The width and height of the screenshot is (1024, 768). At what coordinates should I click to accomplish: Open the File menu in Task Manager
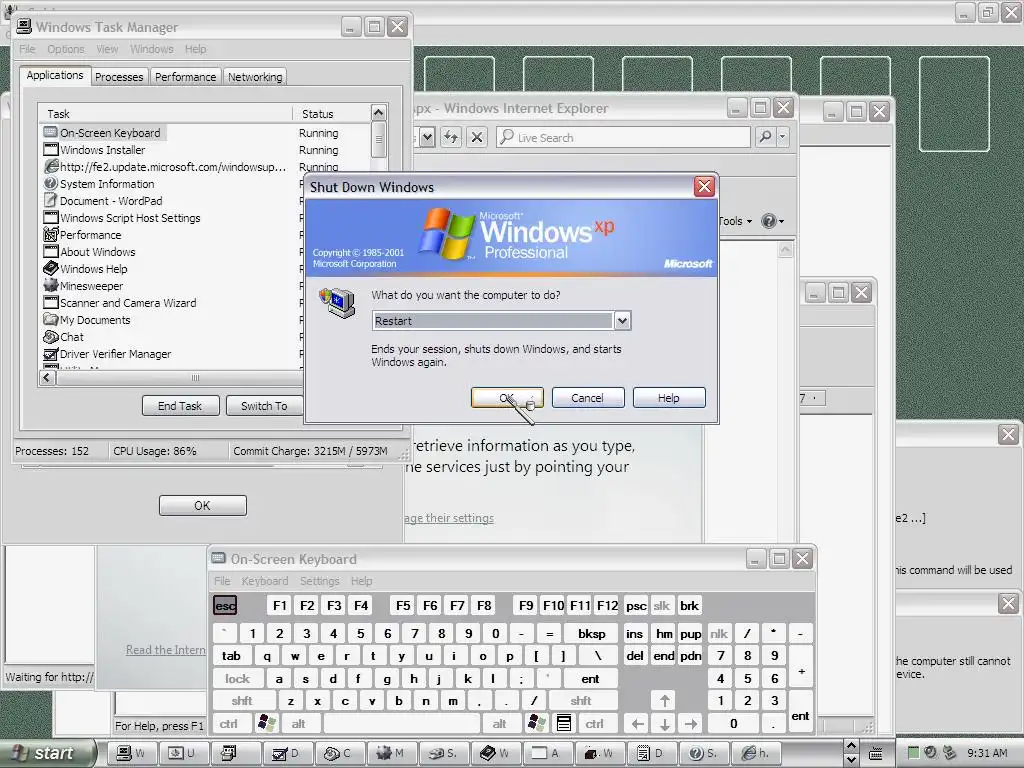[27, 49]
